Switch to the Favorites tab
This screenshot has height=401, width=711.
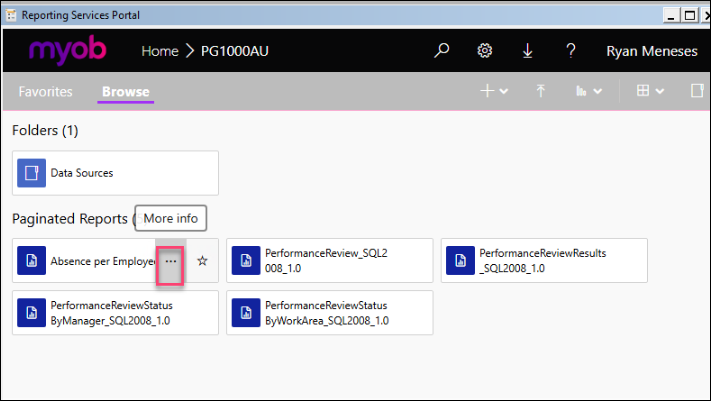[46, 92]
